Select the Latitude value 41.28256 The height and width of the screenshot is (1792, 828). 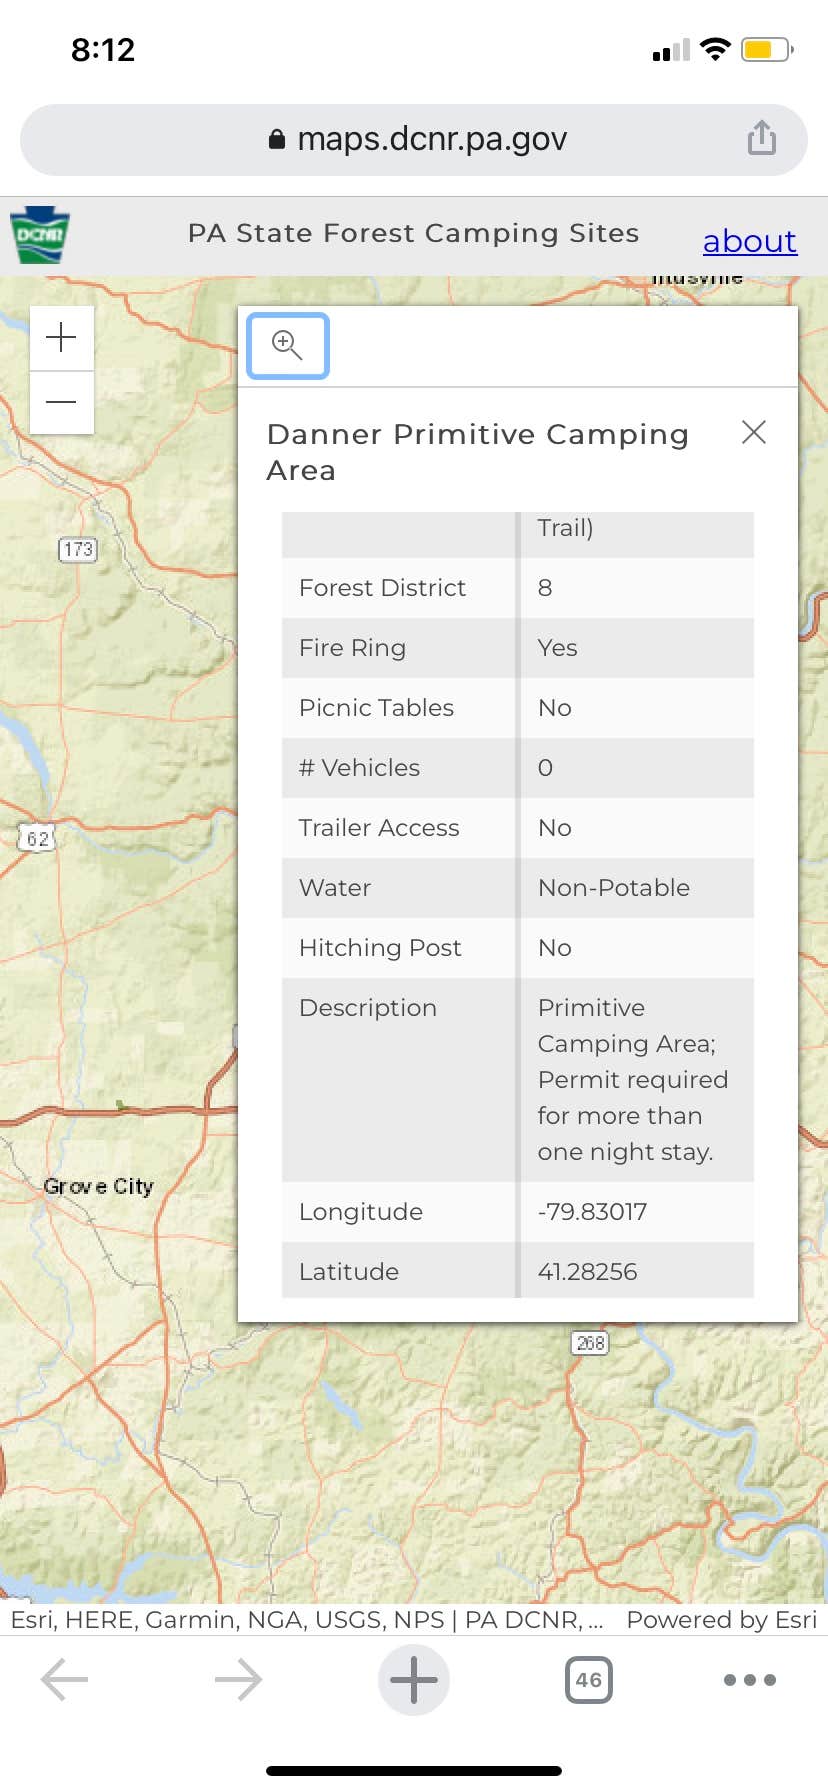pyautogui.click(x=587, y=1272)
